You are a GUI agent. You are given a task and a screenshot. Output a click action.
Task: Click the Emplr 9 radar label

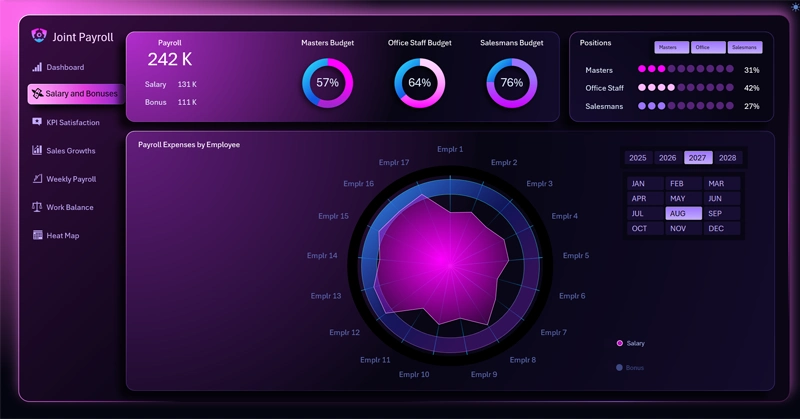click(484, 374)
